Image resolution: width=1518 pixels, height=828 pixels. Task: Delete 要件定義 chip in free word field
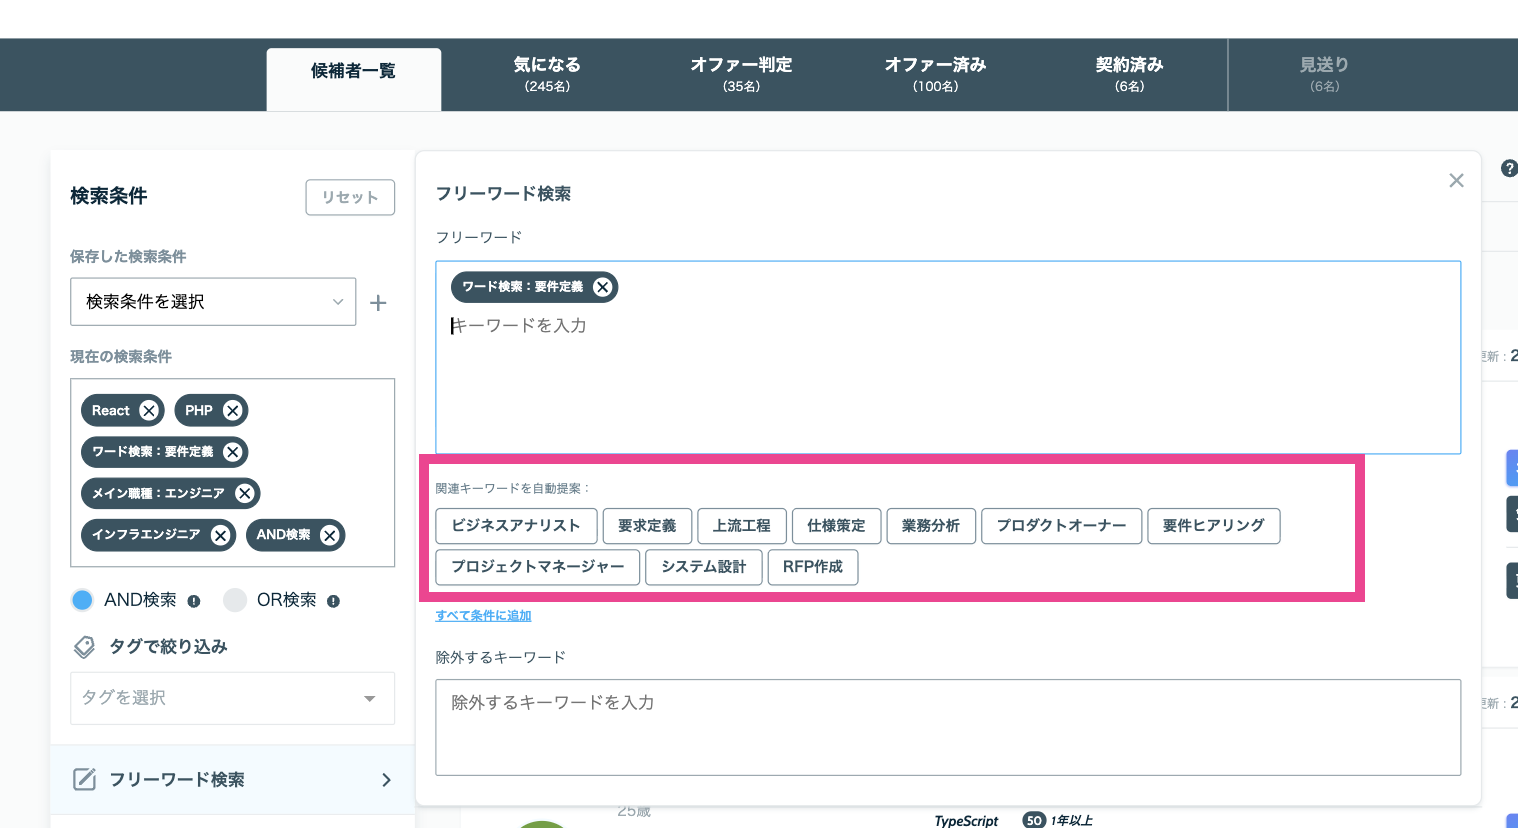point(603,287)
